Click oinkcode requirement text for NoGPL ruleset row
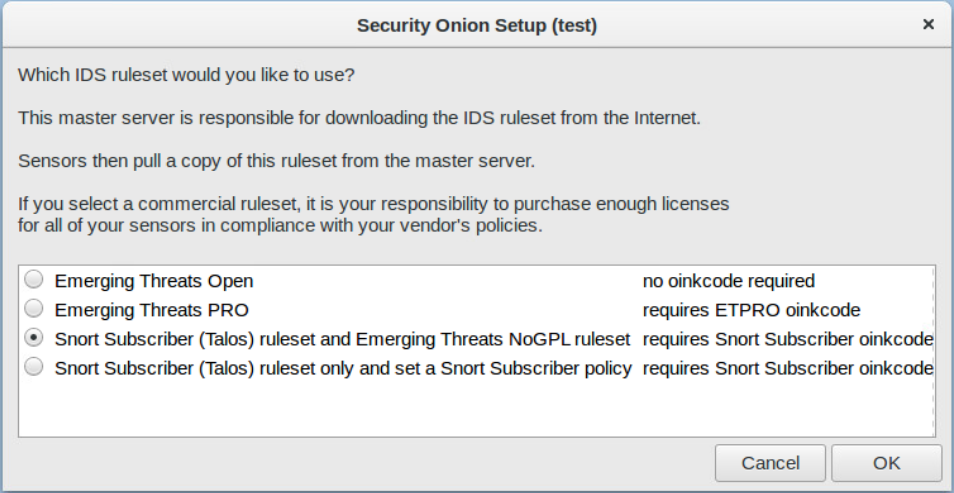 tap(788, 338)
